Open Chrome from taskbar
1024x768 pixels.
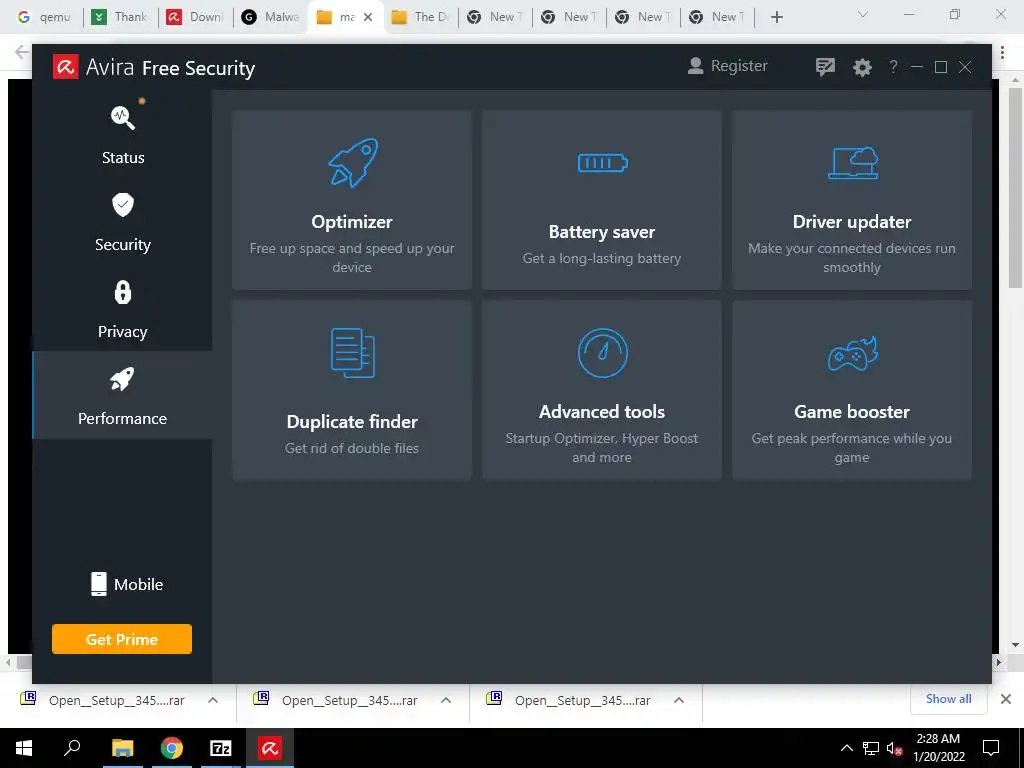172,748
